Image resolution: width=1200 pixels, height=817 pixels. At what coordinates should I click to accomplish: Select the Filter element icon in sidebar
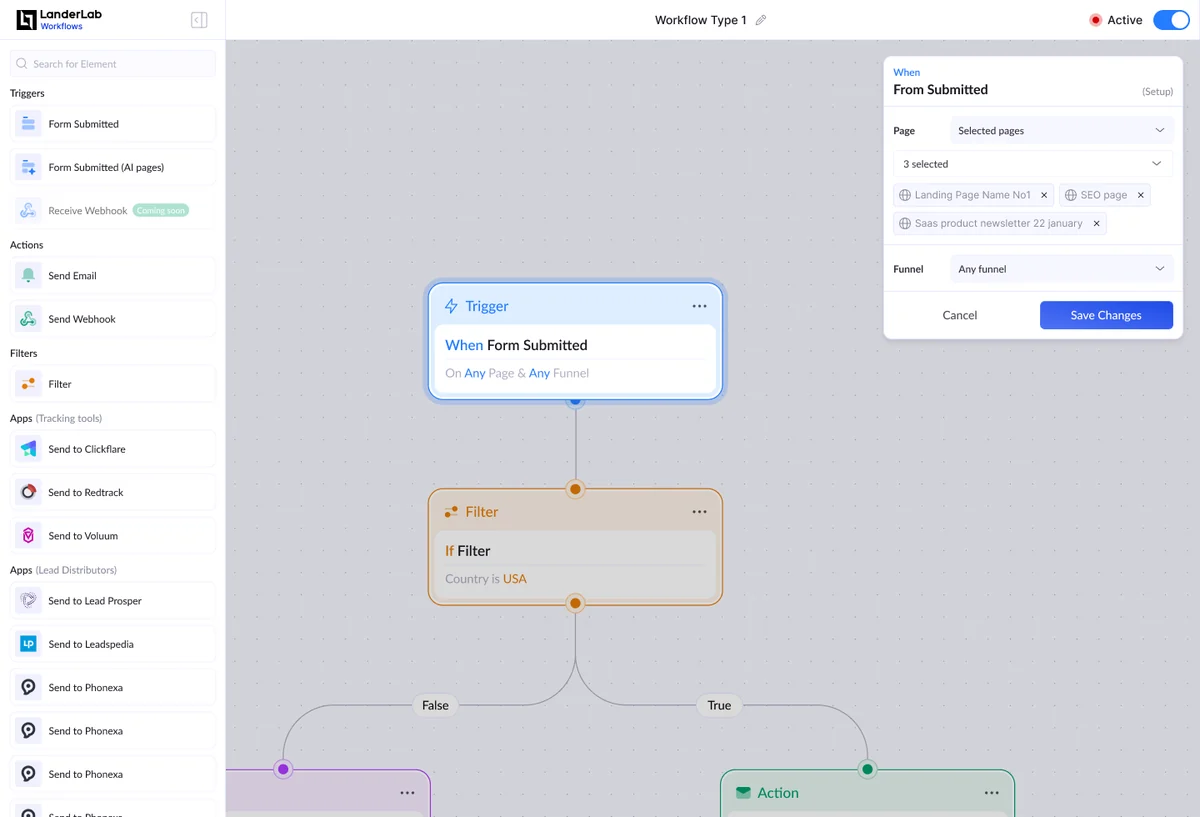coord(28,384)
